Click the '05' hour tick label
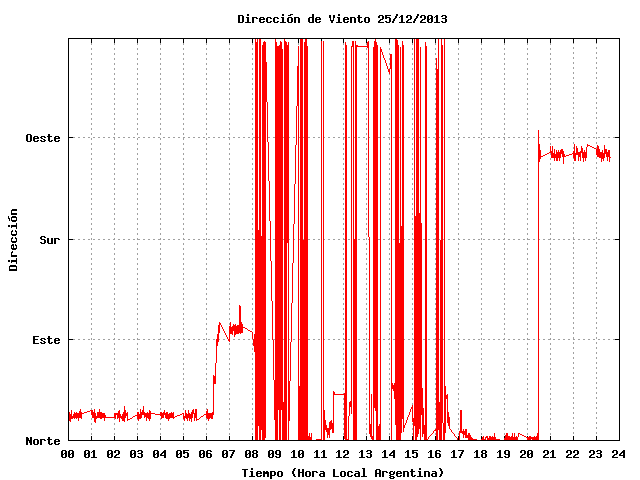 [x=182, y=454]
